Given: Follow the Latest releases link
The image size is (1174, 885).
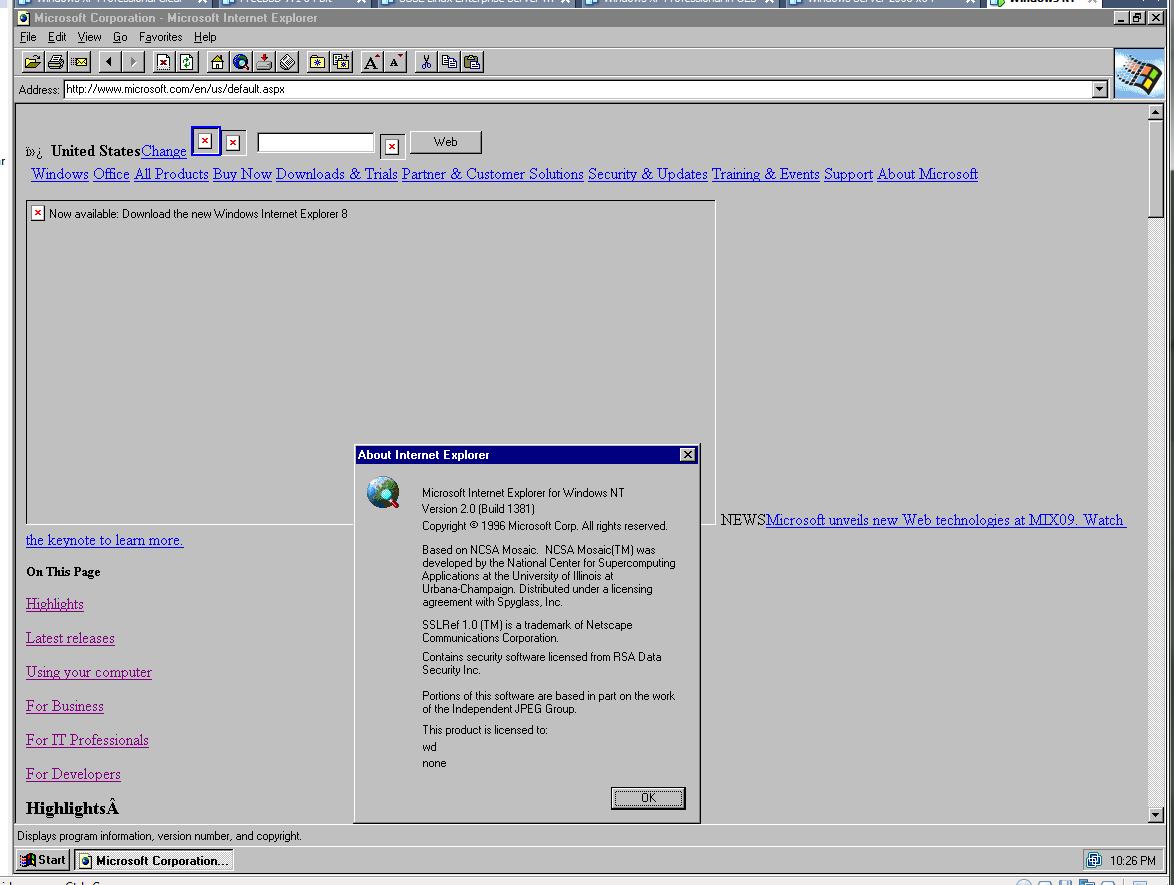Looking at the screenshot, I should click(x=70, y=638).
